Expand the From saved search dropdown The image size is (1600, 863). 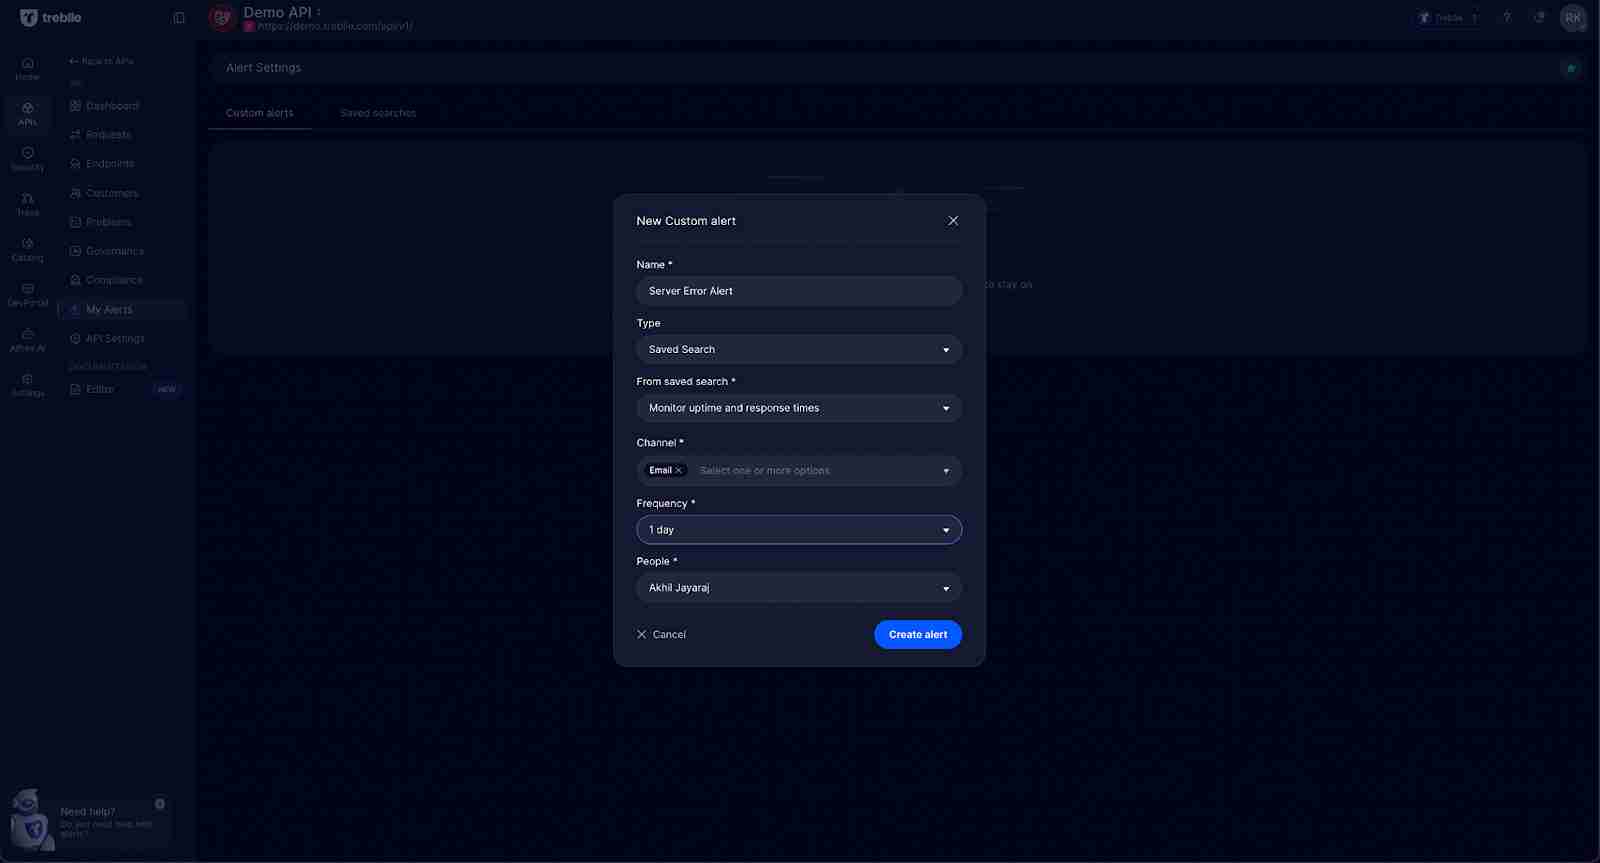tap(799, 408)
